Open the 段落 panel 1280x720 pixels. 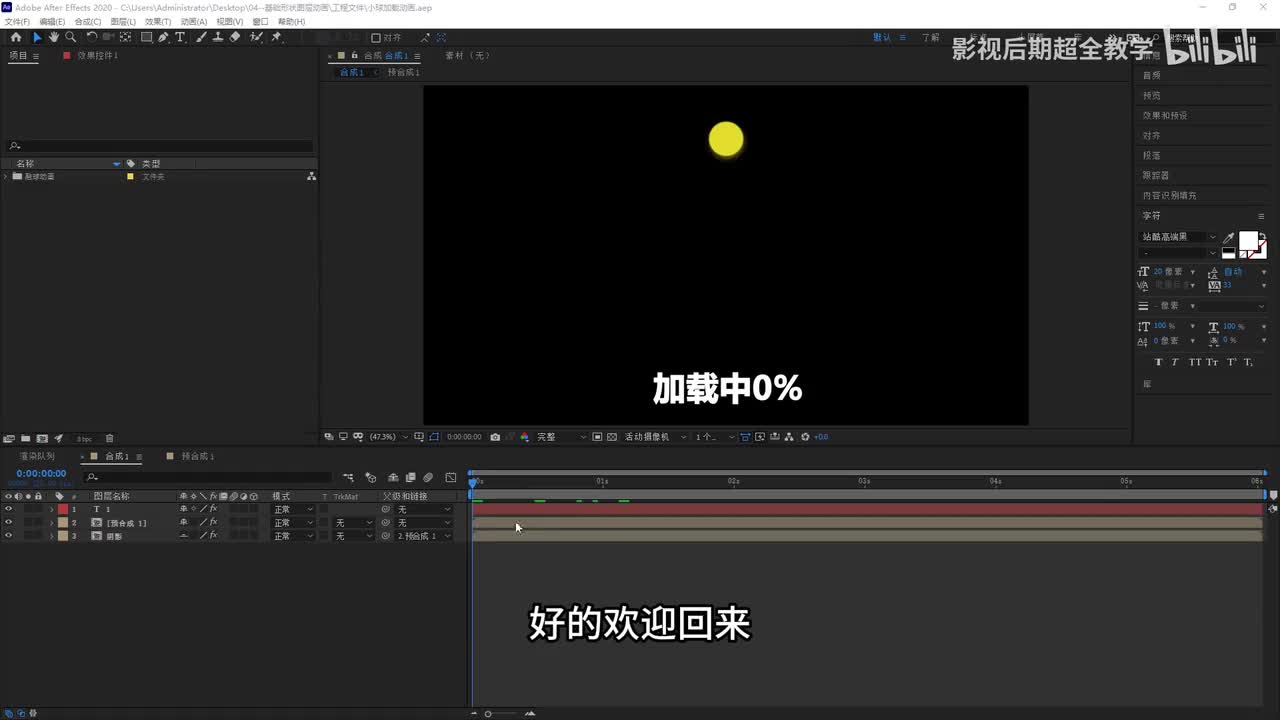(1151, 156)
